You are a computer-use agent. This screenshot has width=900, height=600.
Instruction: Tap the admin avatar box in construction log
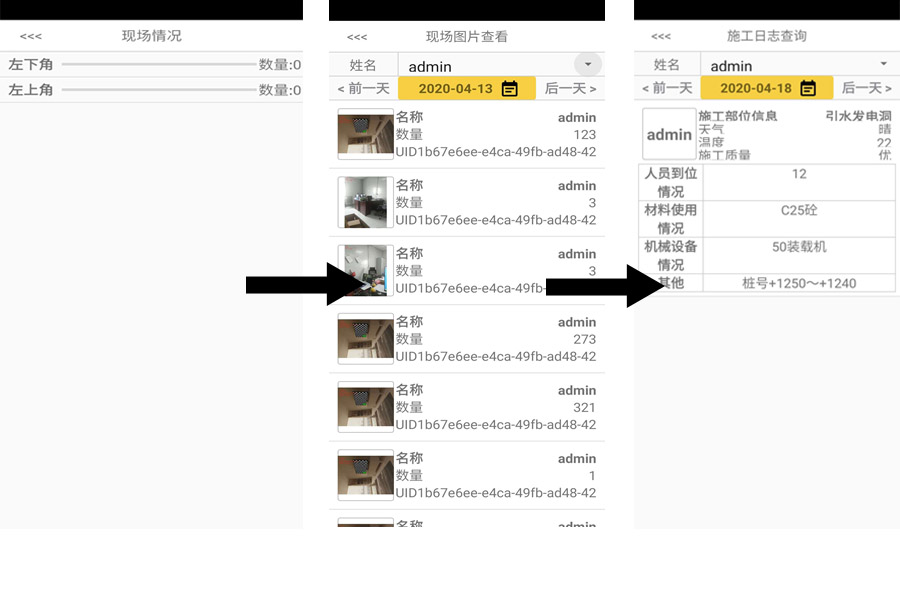click(x=669, y=135)
